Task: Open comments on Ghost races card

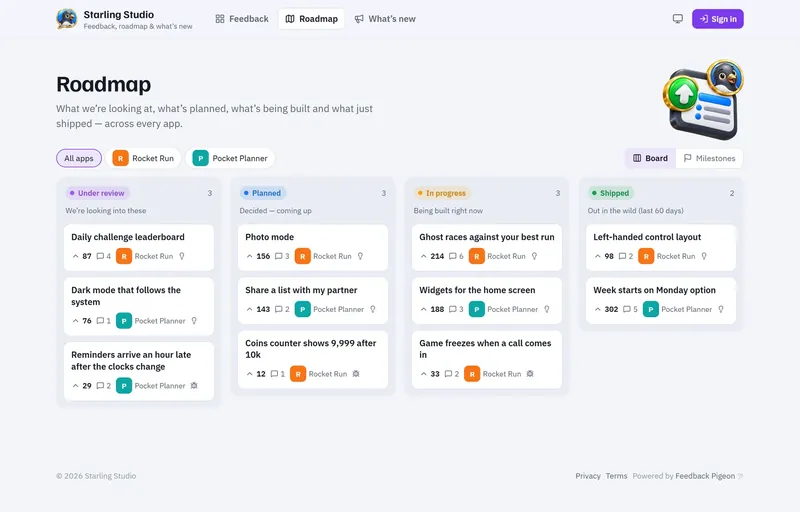Action: coord(456,256)
